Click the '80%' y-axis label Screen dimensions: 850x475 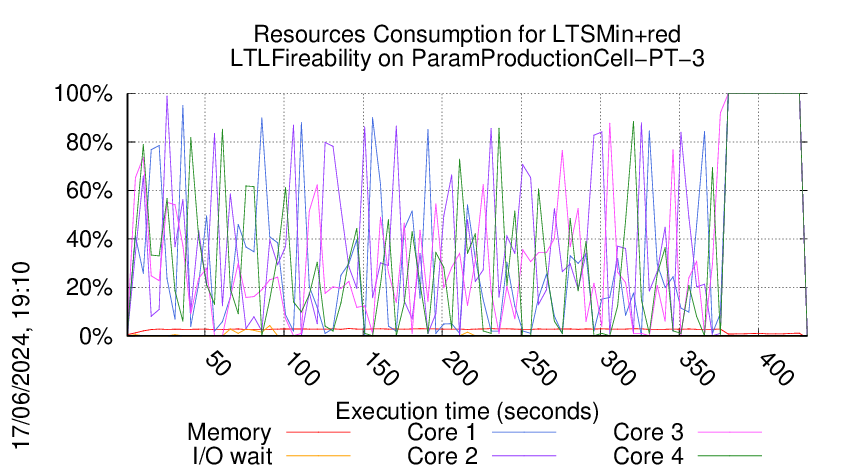[89, 143]
